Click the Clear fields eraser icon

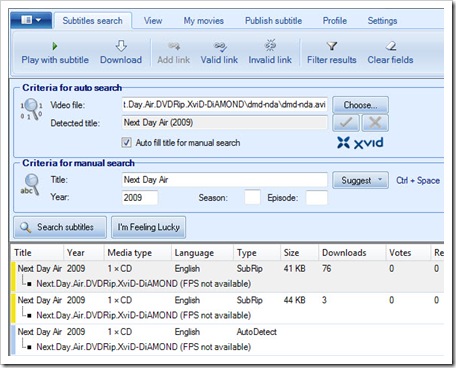(x=391, y=46)
